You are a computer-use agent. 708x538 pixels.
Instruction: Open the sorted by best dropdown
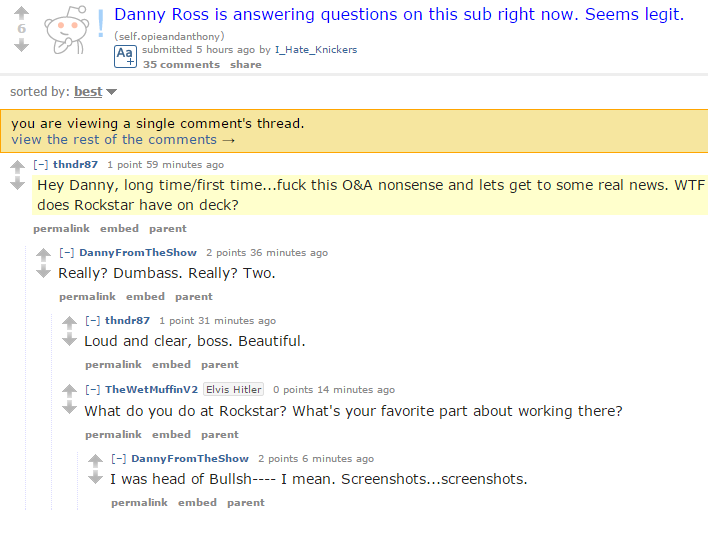pos(95,92)
